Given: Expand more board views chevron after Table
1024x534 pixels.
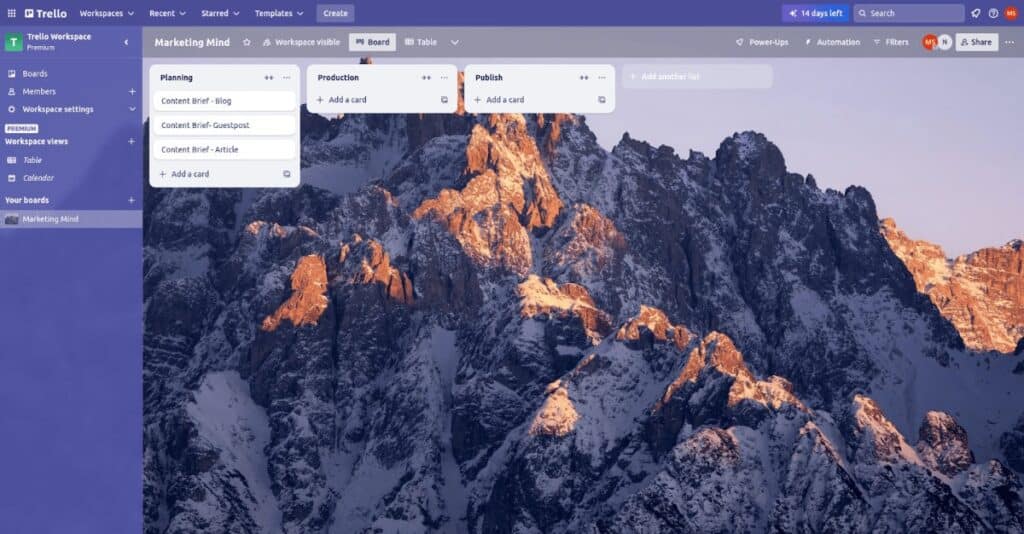Looking at the screenshot, I should pos(455,42).
